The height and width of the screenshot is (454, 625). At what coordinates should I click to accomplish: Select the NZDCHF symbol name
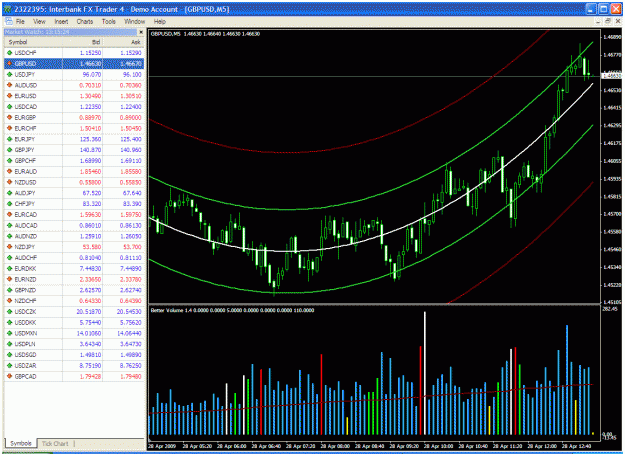[25, 301]
